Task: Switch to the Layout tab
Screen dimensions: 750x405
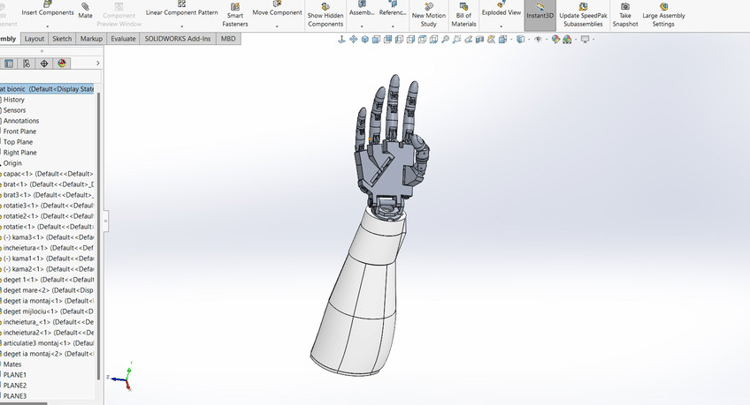Action: tap(34, 39)
